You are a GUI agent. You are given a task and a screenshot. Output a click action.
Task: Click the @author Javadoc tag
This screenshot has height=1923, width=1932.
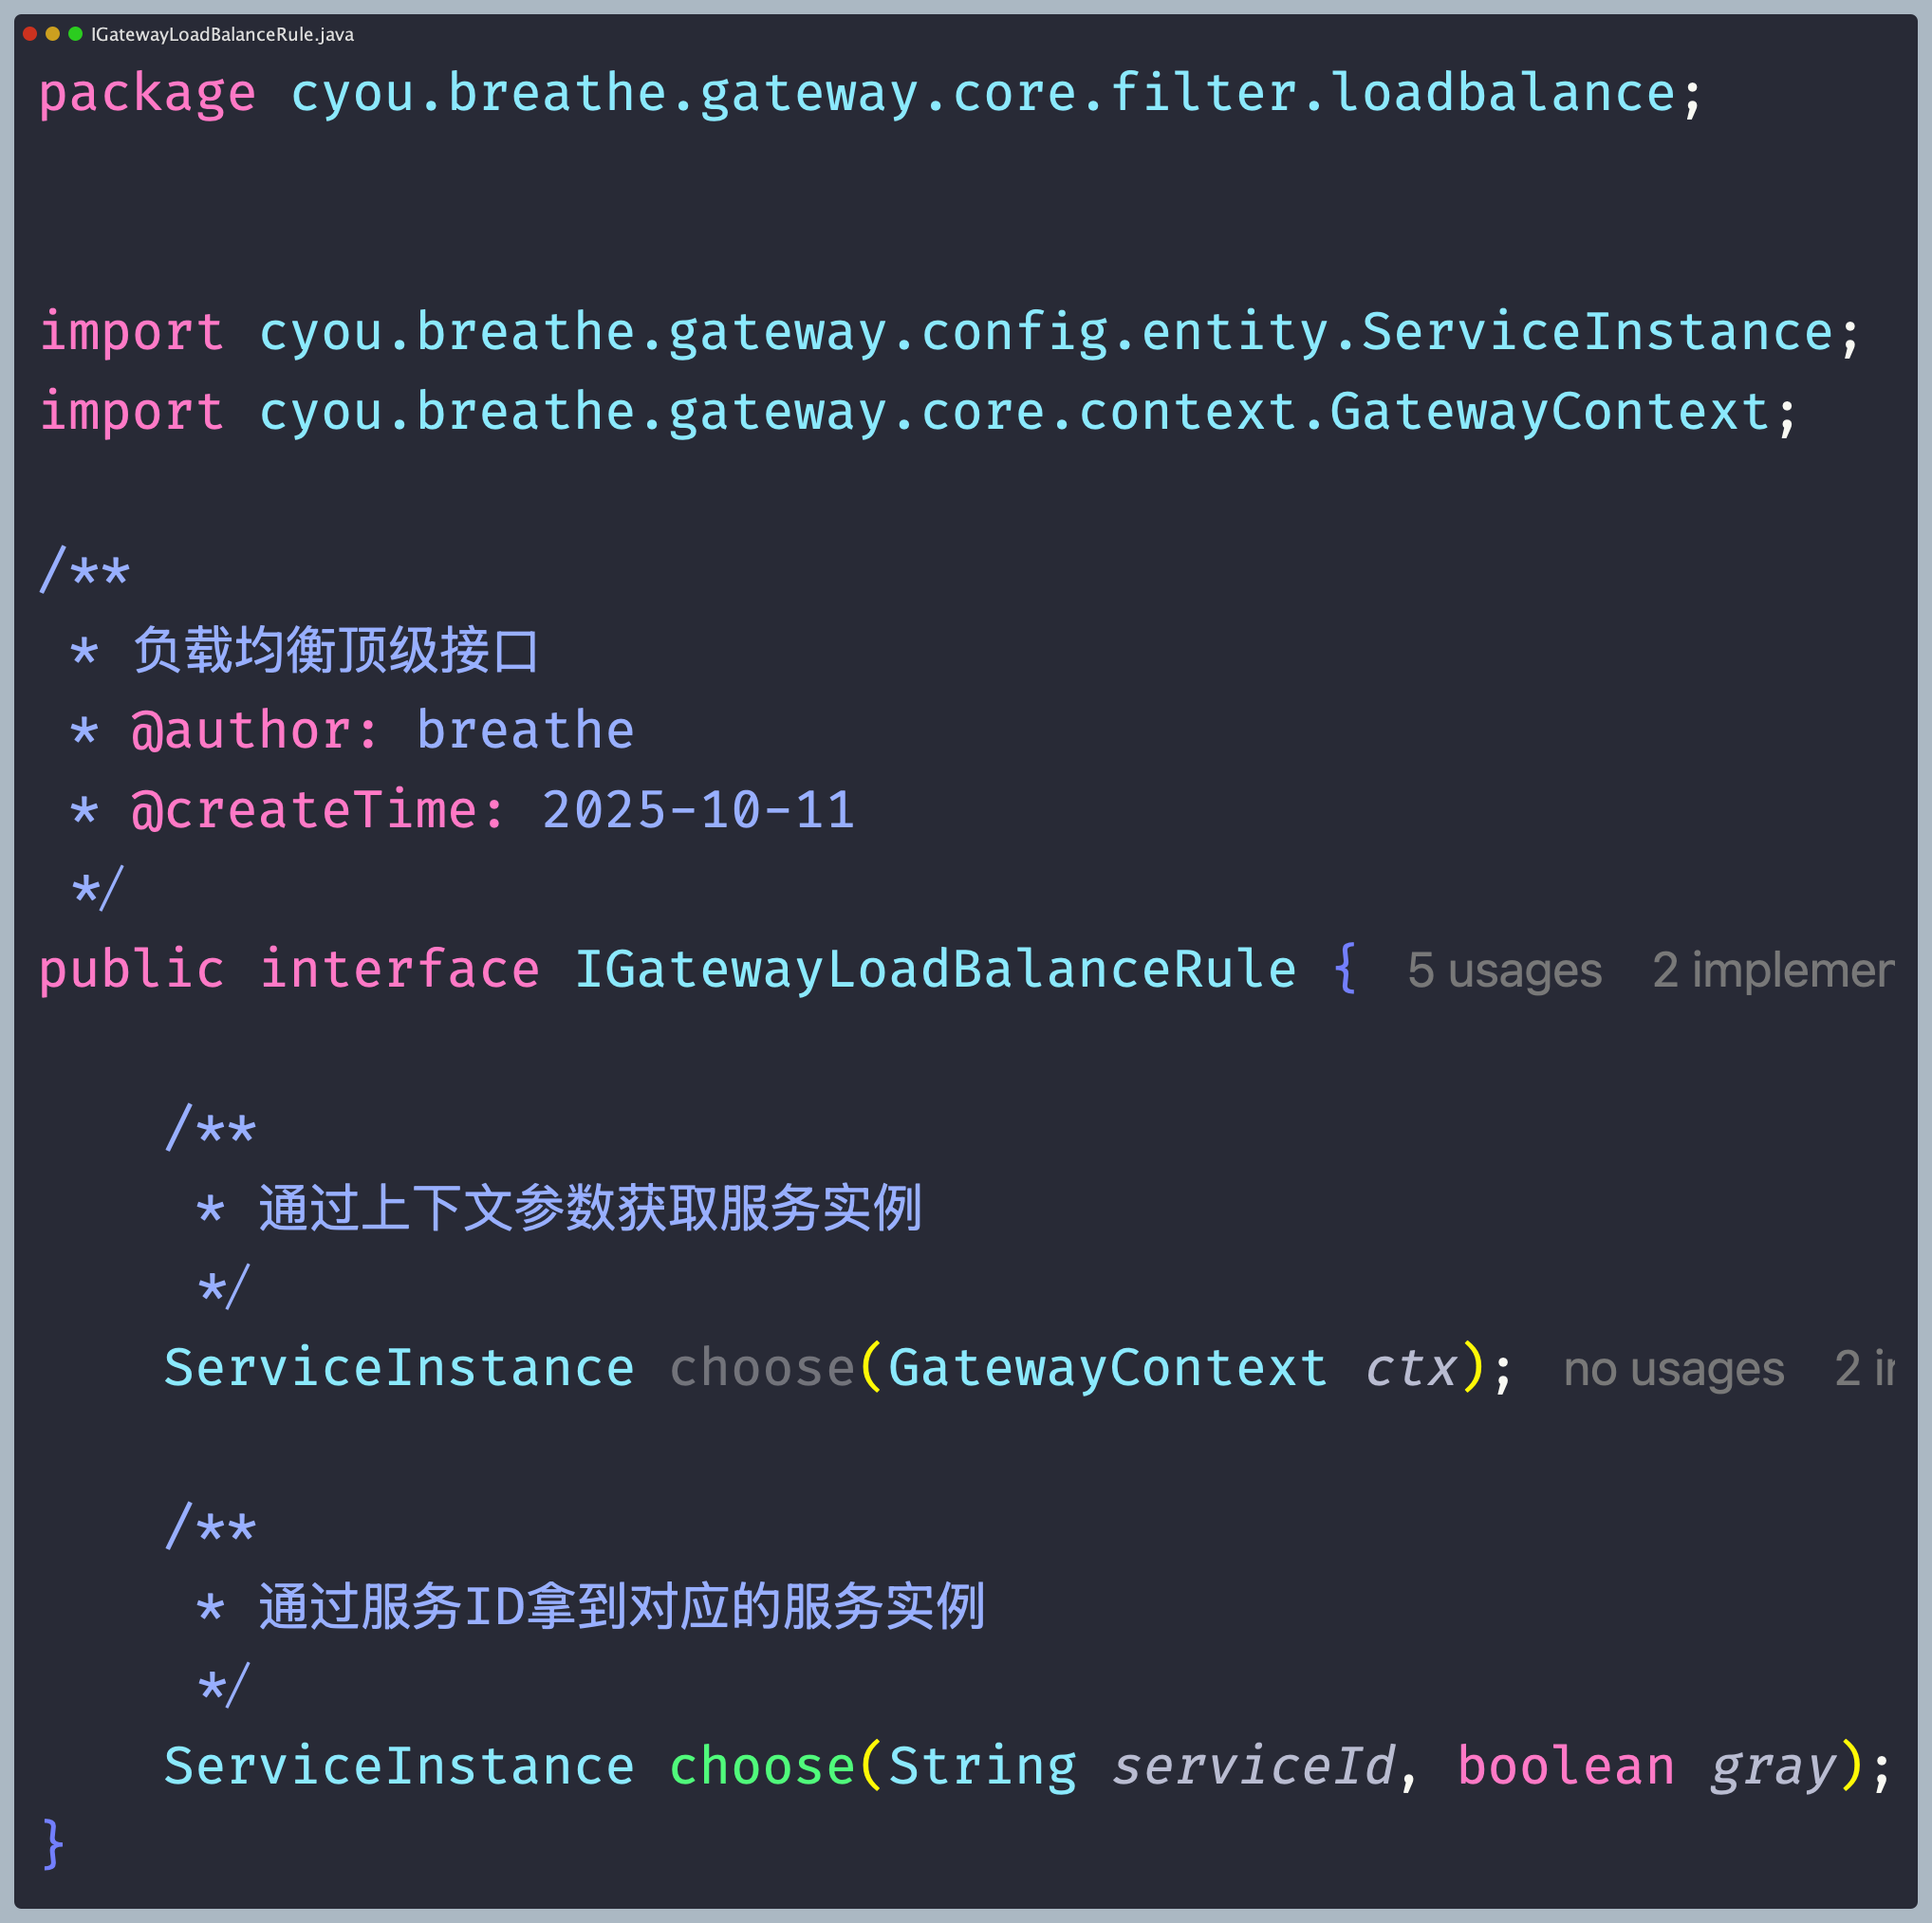tap(255, 730)
